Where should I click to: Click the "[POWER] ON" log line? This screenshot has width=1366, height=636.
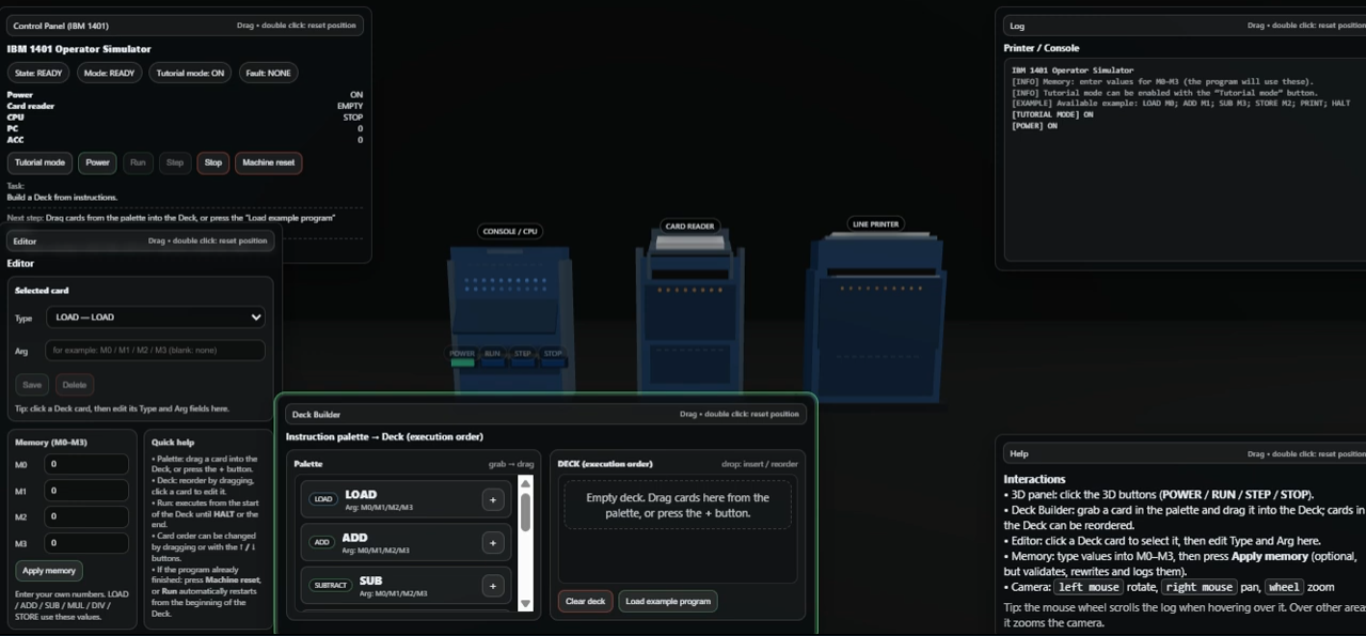tap(1034, 126)
